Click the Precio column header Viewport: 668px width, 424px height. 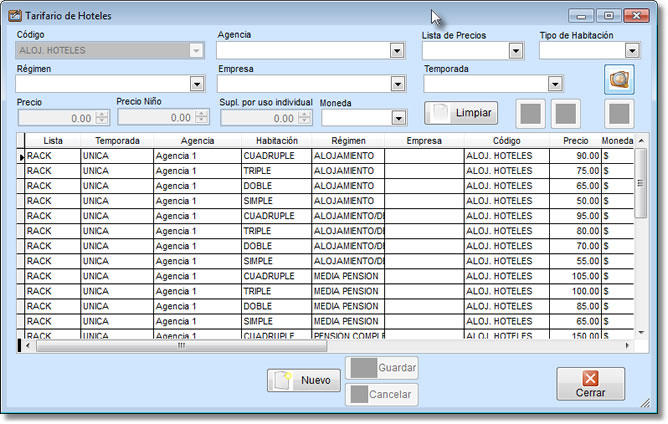(x=575, y=141)
